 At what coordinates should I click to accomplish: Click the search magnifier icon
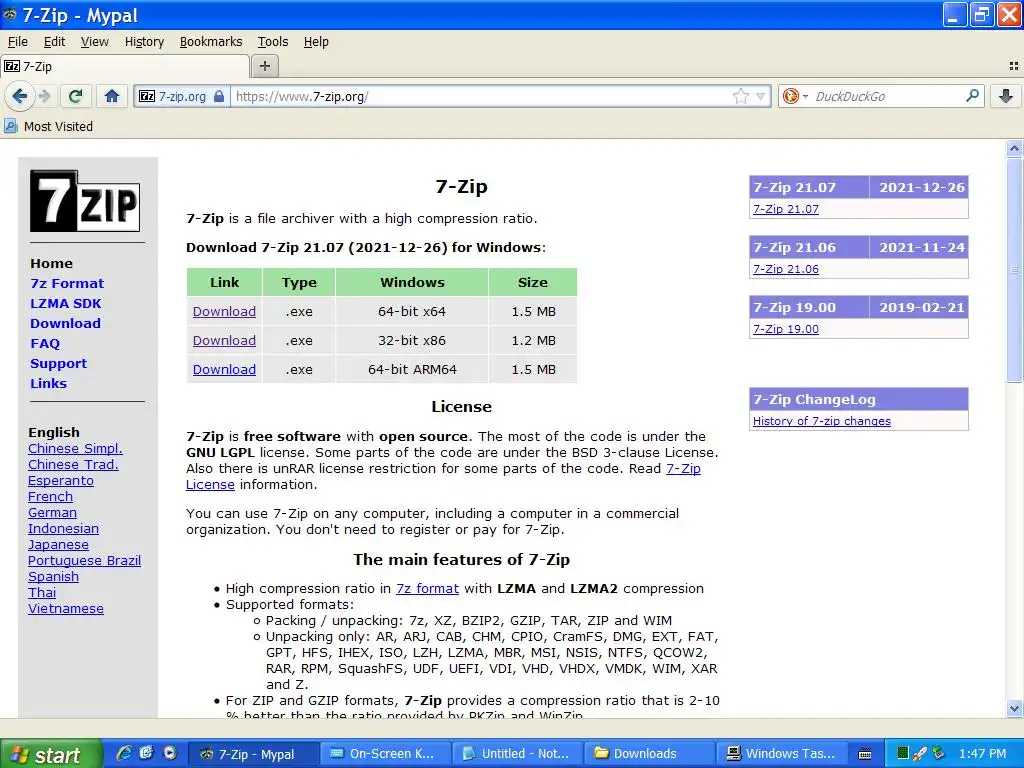972,96
